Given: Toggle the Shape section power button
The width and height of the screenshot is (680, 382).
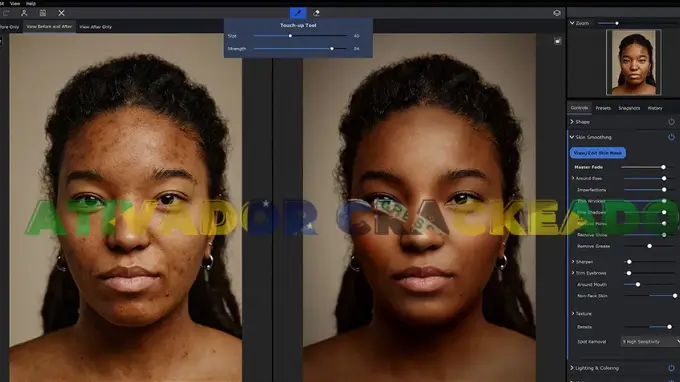Looking at the screenshot, I should click(671, 122).
